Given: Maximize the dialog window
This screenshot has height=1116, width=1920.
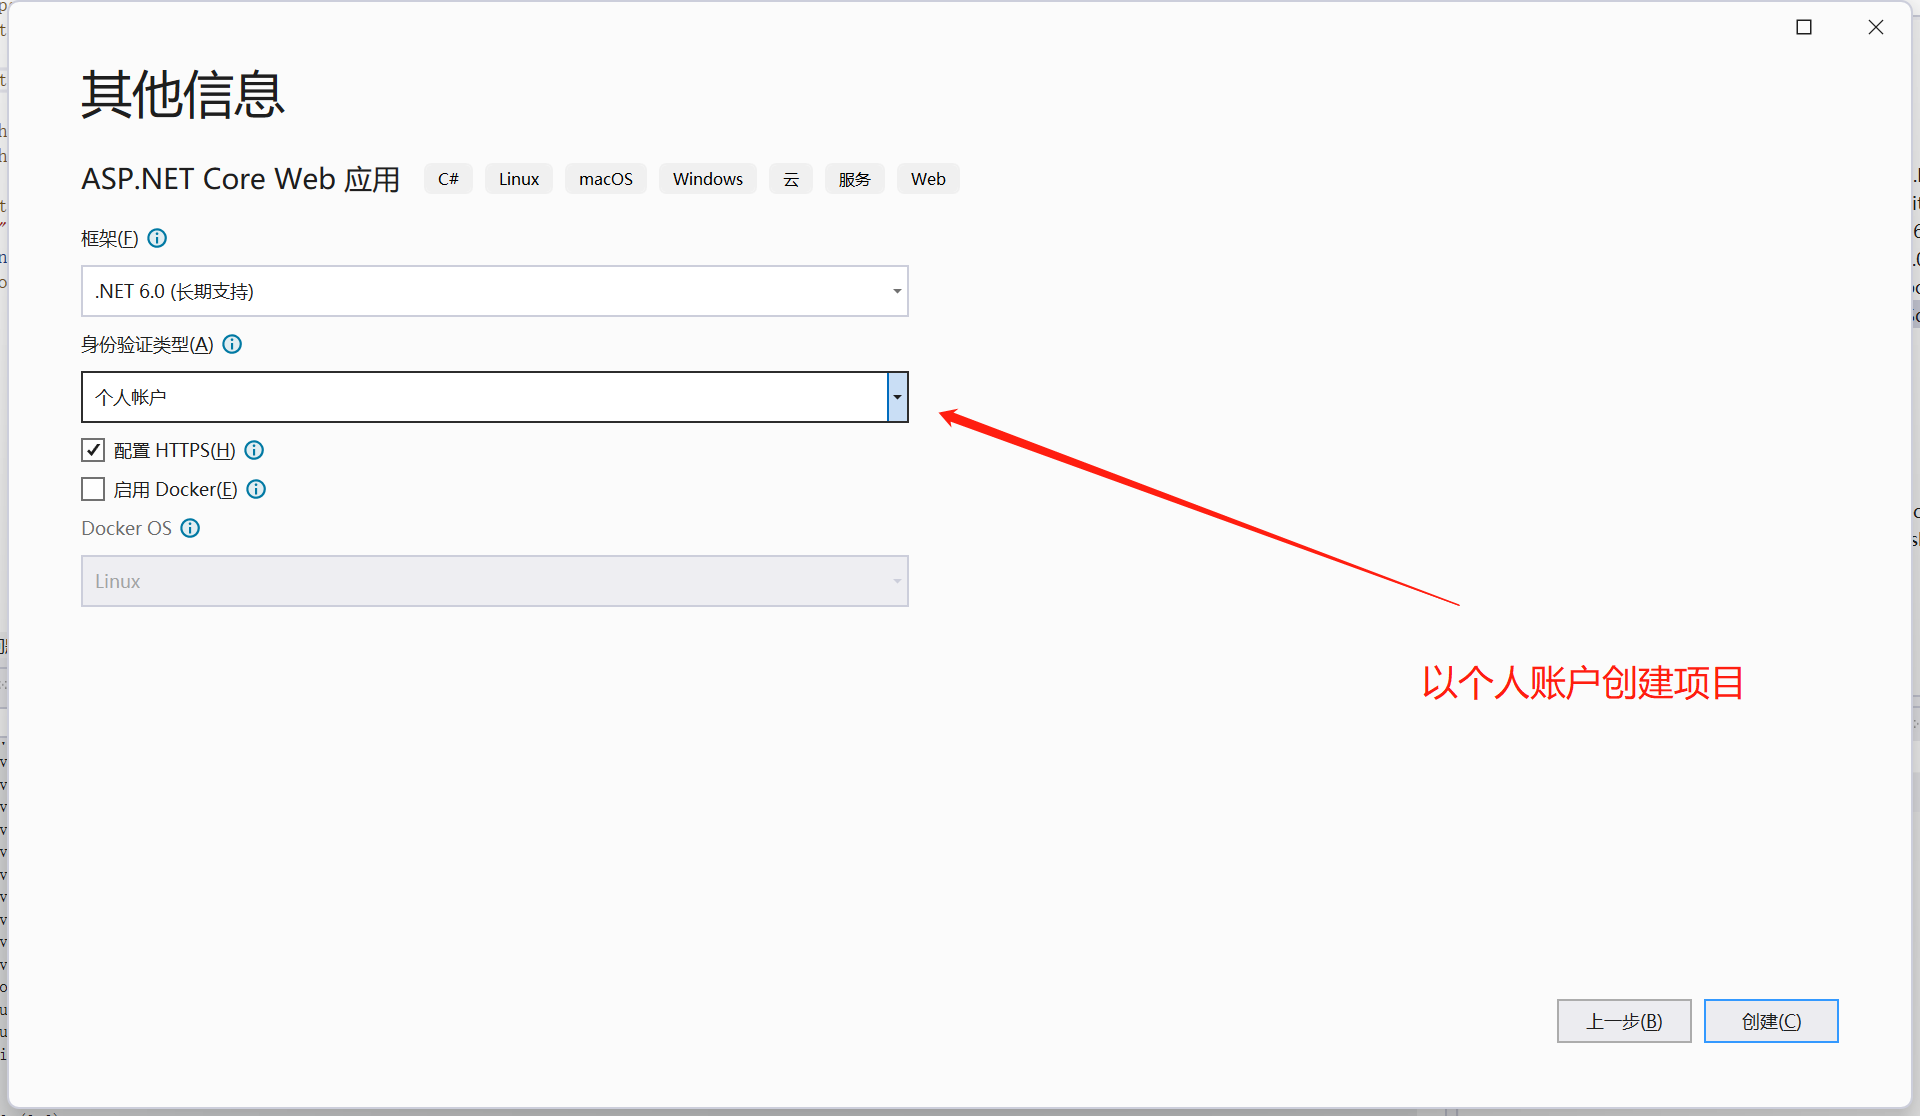Looking at the screenshot, I should coord(1804,27).
